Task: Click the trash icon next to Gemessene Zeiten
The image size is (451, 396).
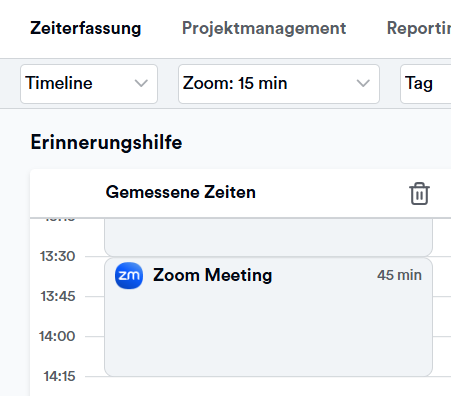Action: (419, 193)
